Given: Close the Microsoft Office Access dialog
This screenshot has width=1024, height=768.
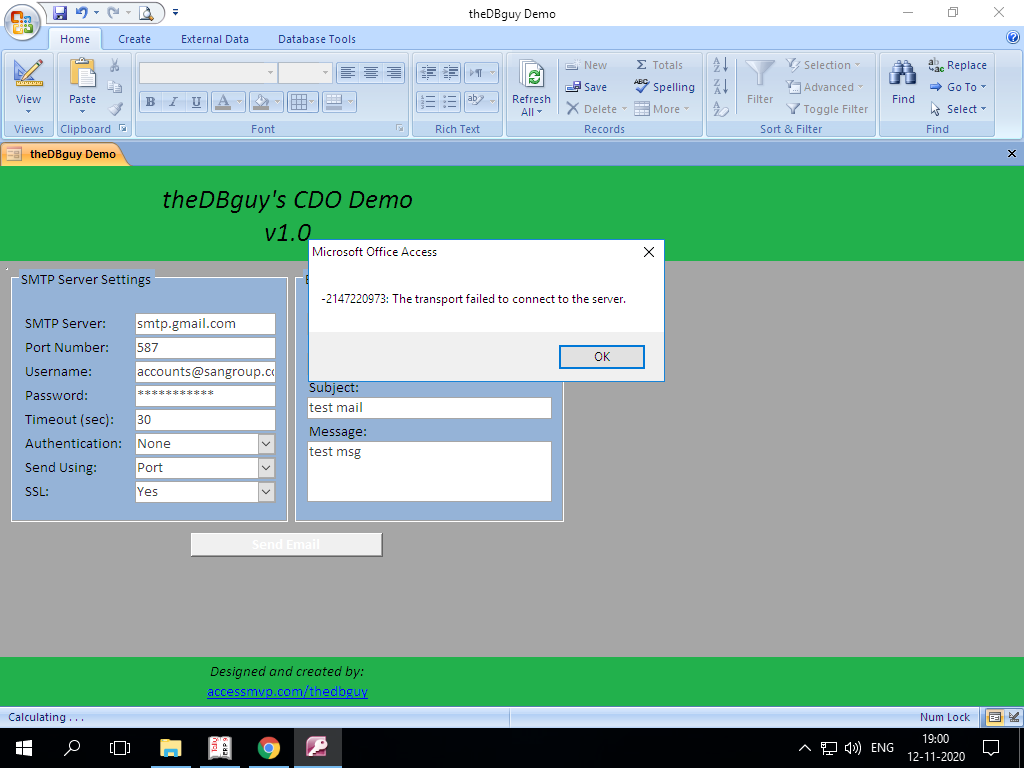Looking at the screenshot, I should click(648, 252).
